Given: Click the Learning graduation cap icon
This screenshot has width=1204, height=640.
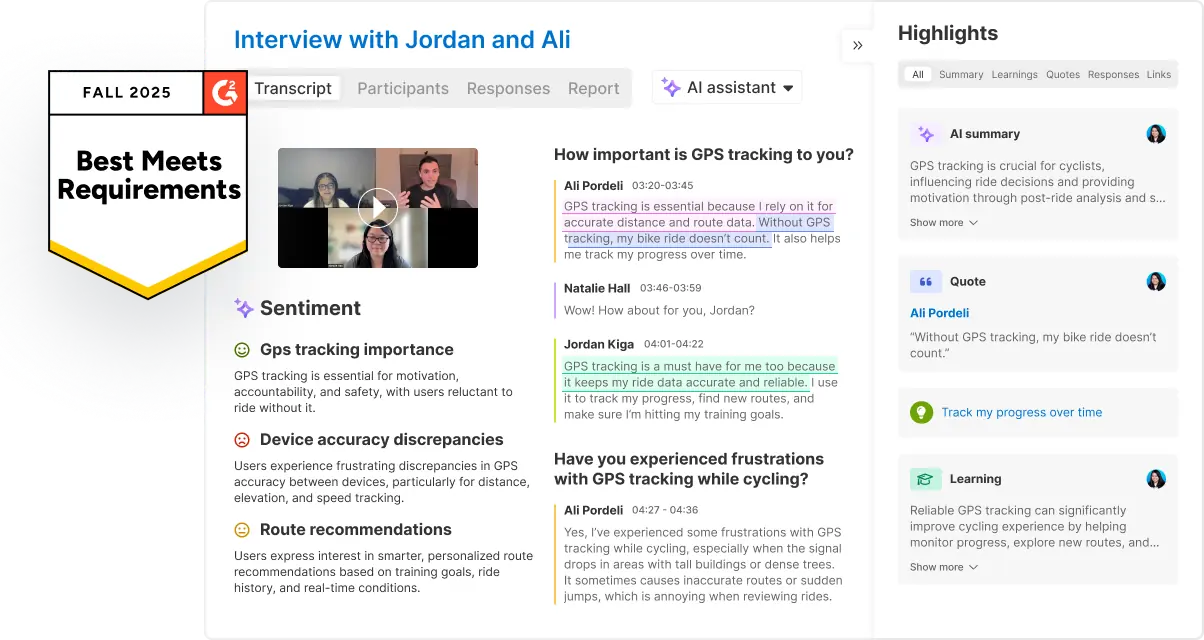Looking at the screenshot, I should point(926,479).
